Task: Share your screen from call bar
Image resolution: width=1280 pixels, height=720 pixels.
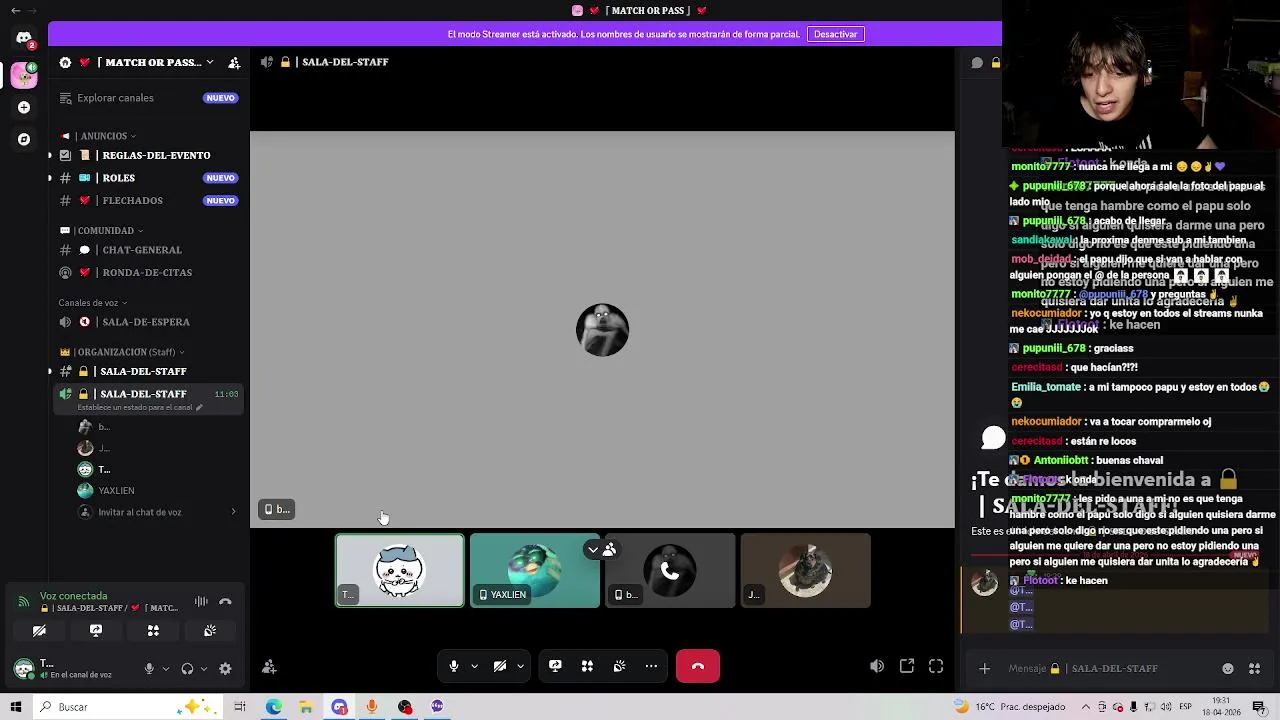Action: (x=555, y=666)
